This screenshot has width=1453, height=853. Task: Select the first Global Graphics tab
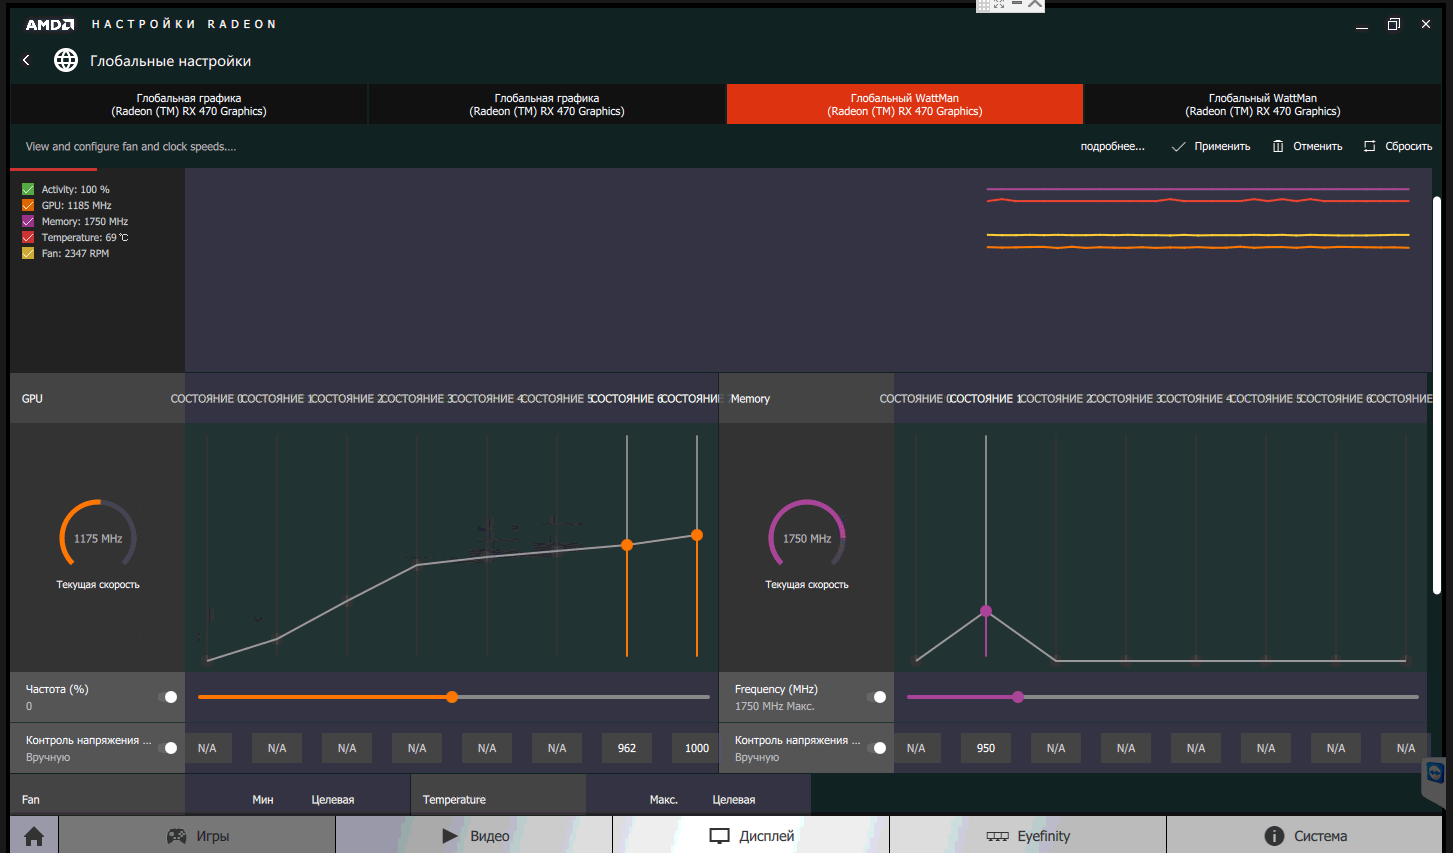pos(189,105)
